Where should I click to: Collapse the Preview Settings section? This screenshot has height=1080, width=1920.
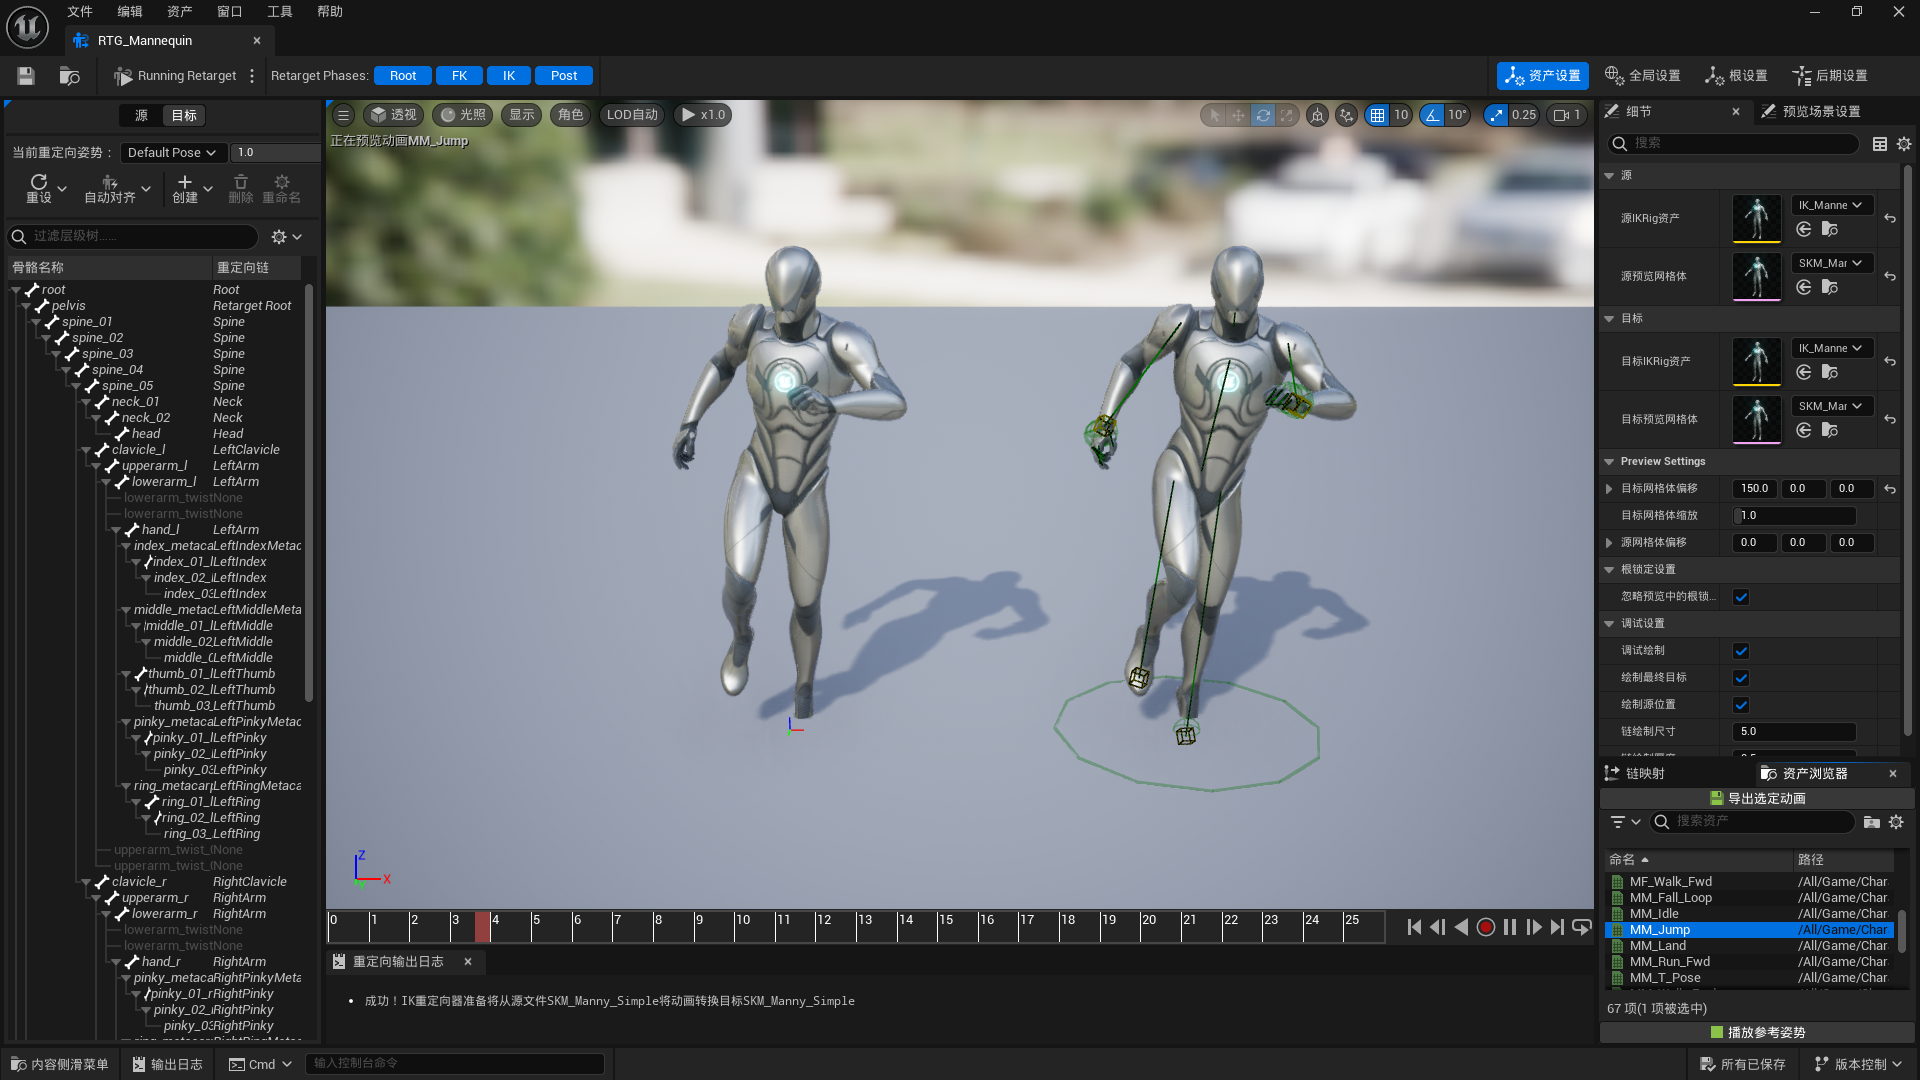[x=1609, y=462]
